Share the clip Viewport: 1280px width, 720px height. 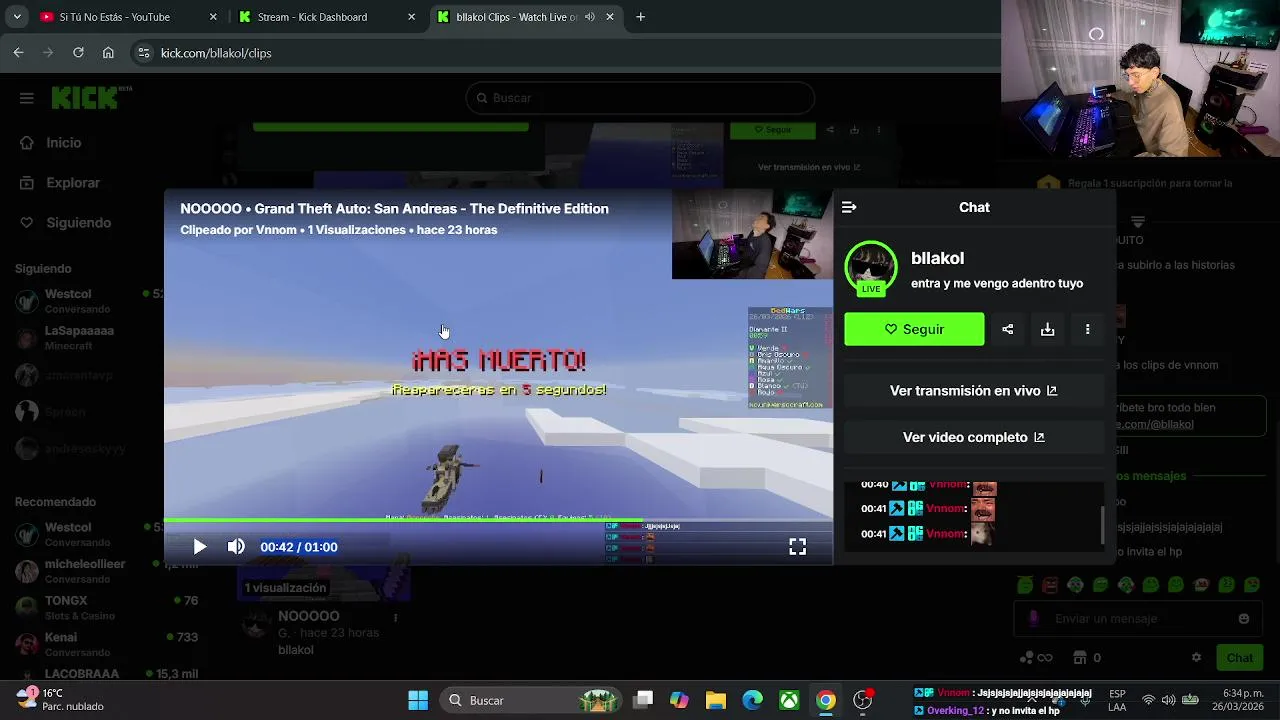coord(1007,329)
